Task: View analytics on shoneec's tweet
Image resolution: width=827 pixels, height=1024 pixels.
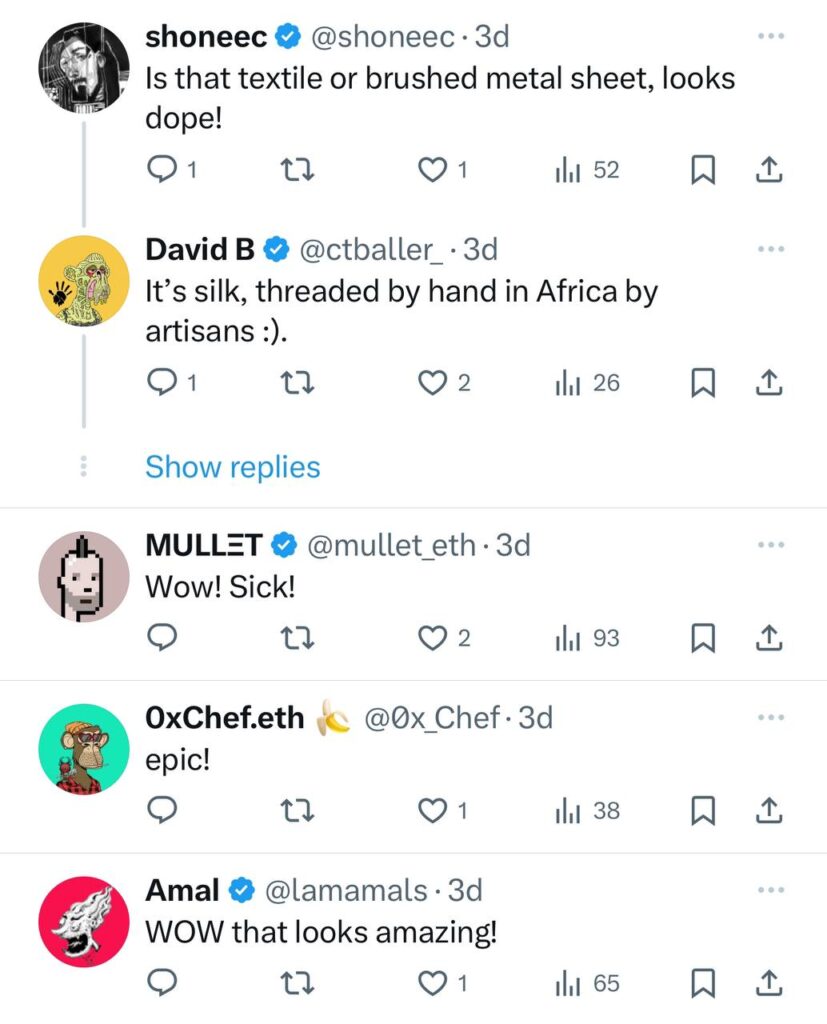Action: tap(587, 171)
